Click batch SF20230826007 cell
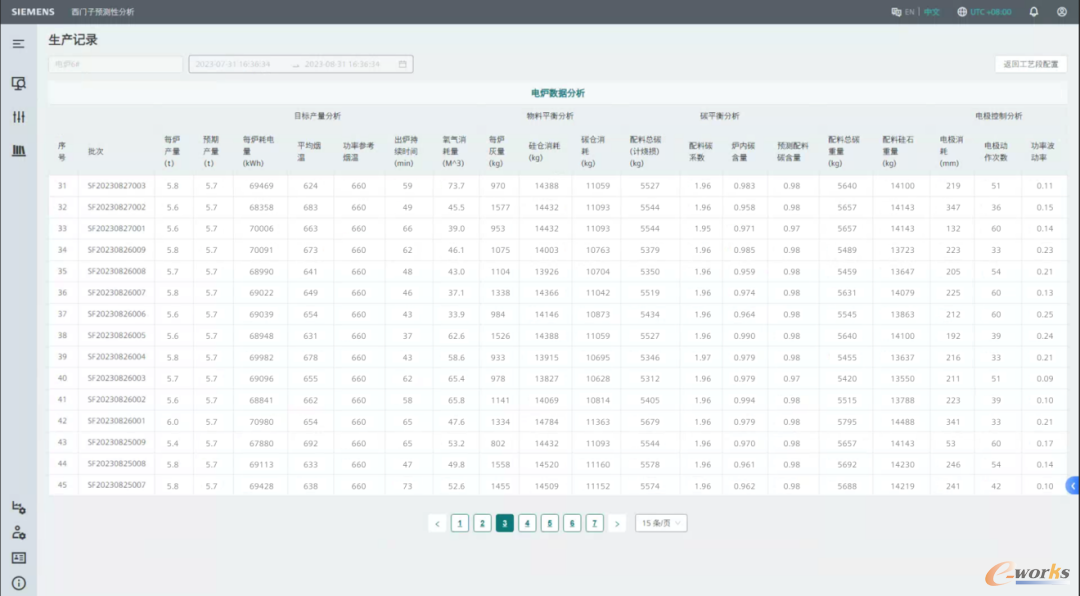 [x=116, y=293]
